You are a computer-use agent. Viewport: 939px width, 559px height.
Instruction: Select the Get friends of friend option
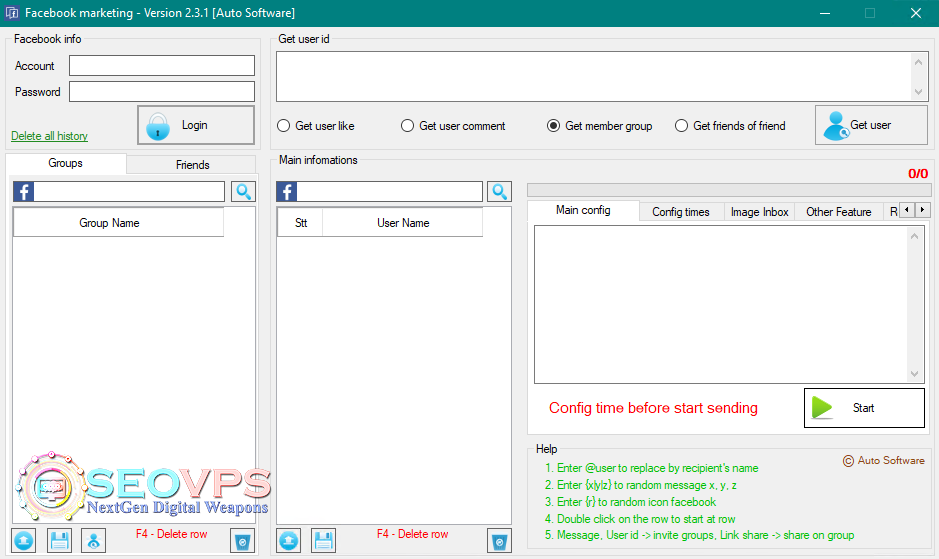tap(730, 126)
